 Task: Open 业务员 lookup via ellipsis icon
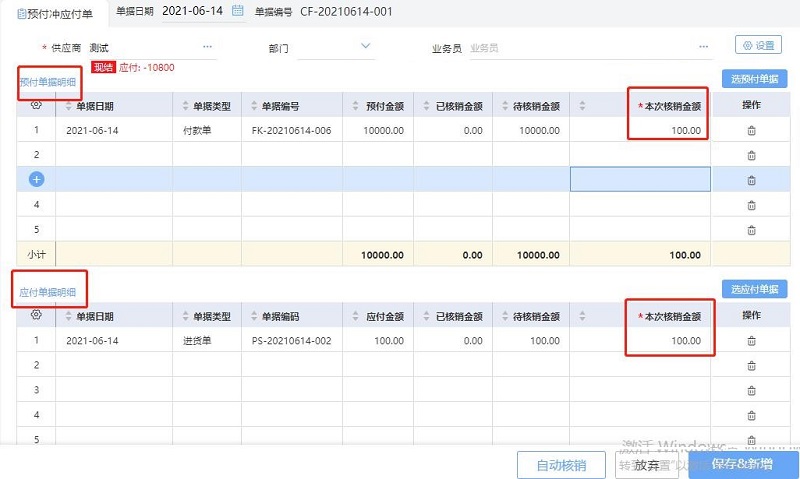pos(705,46)
